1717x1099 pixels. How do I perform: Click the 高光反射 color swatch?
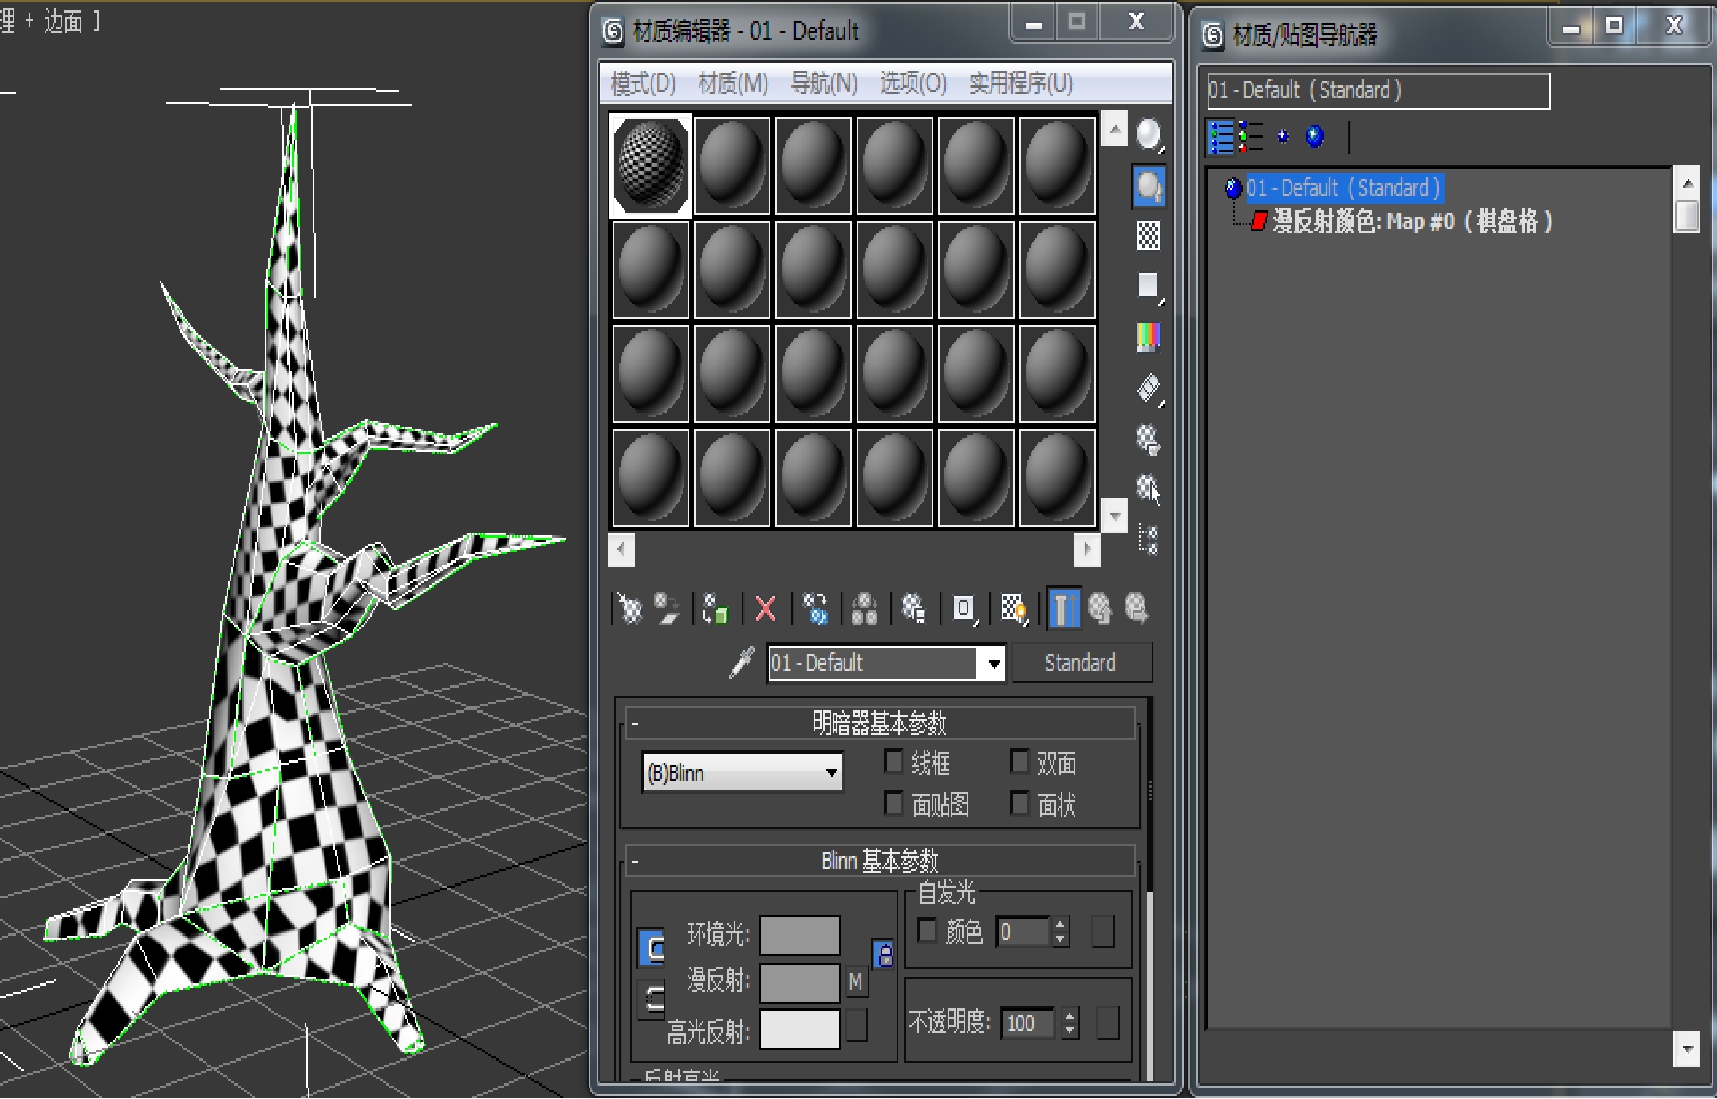800,1029
